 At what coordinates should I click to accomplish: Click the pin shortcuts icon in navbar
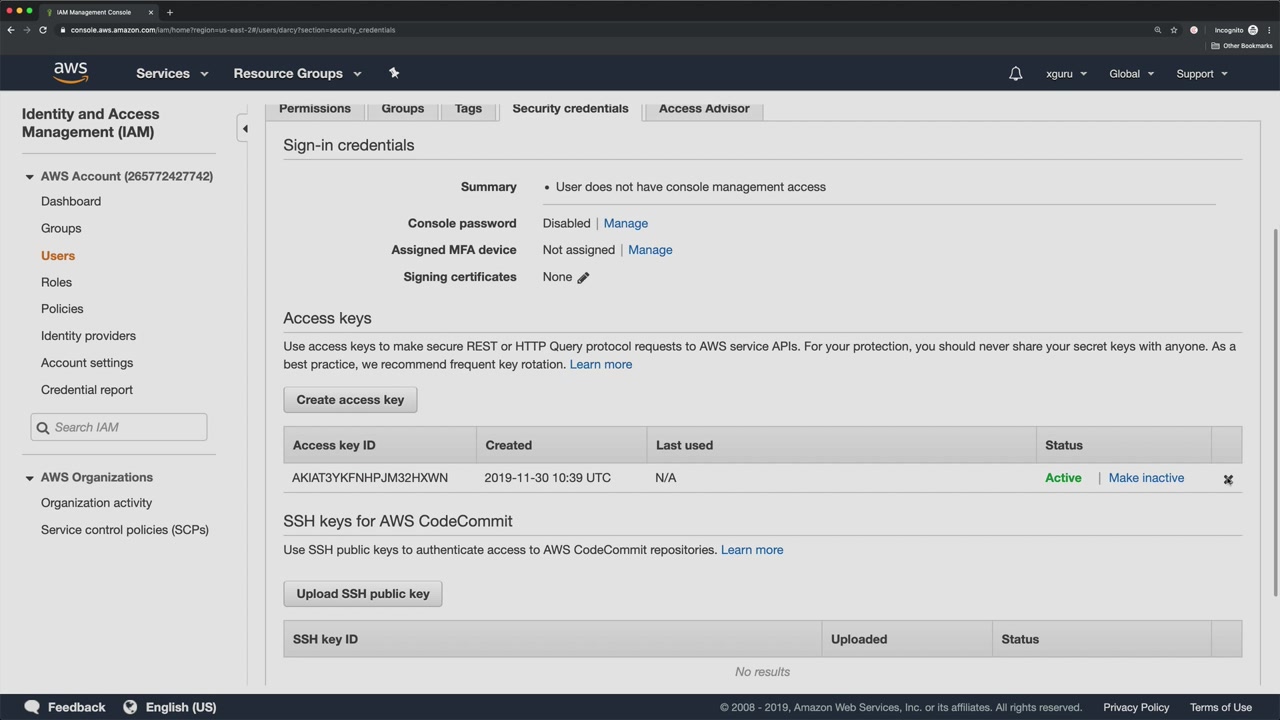coord(394,73)
